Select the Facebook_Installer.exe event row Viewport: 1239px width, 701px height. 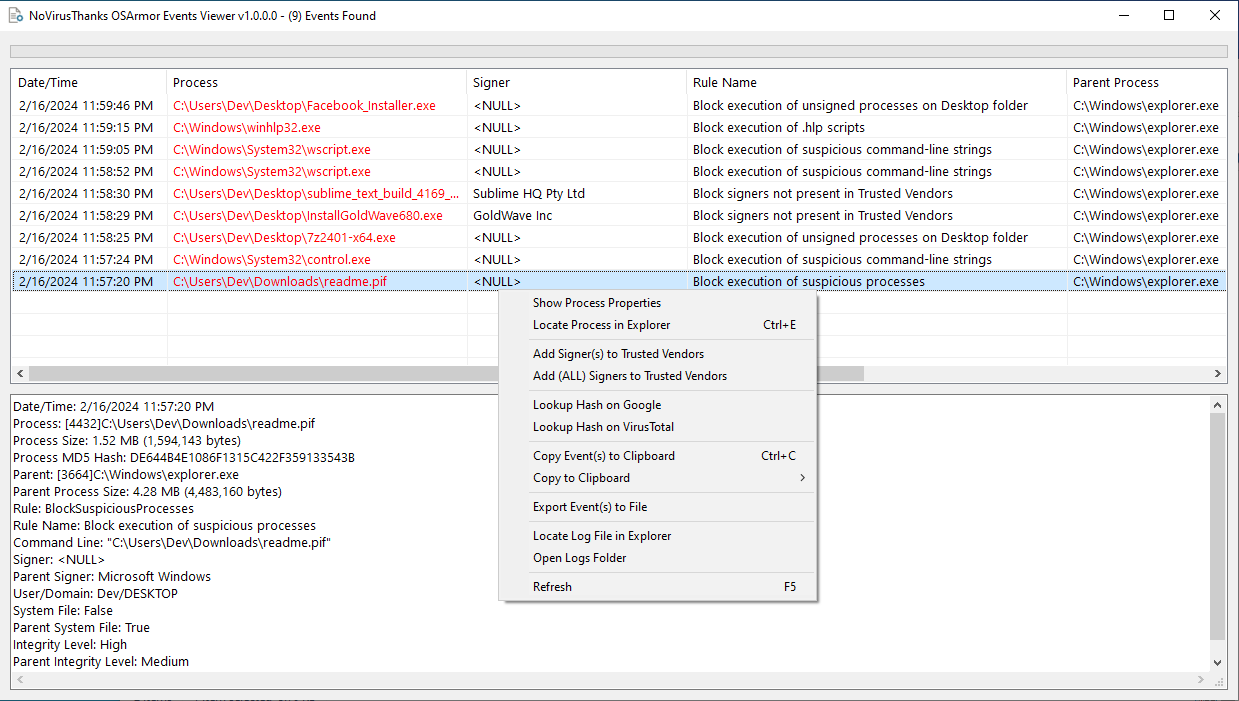click(619, 105)
